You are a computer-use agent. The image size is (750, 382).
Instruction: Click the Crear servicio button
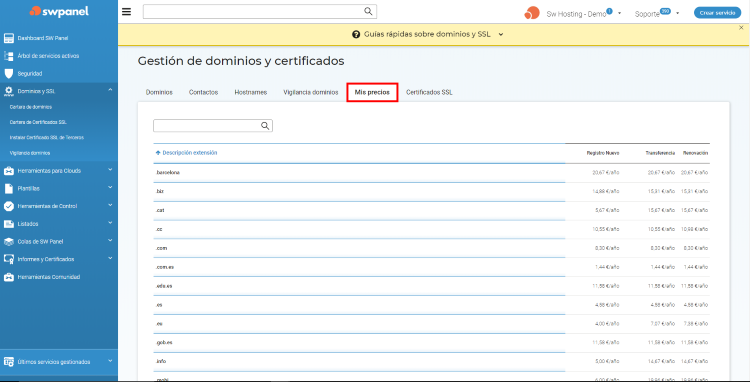(x=717, y=13)
